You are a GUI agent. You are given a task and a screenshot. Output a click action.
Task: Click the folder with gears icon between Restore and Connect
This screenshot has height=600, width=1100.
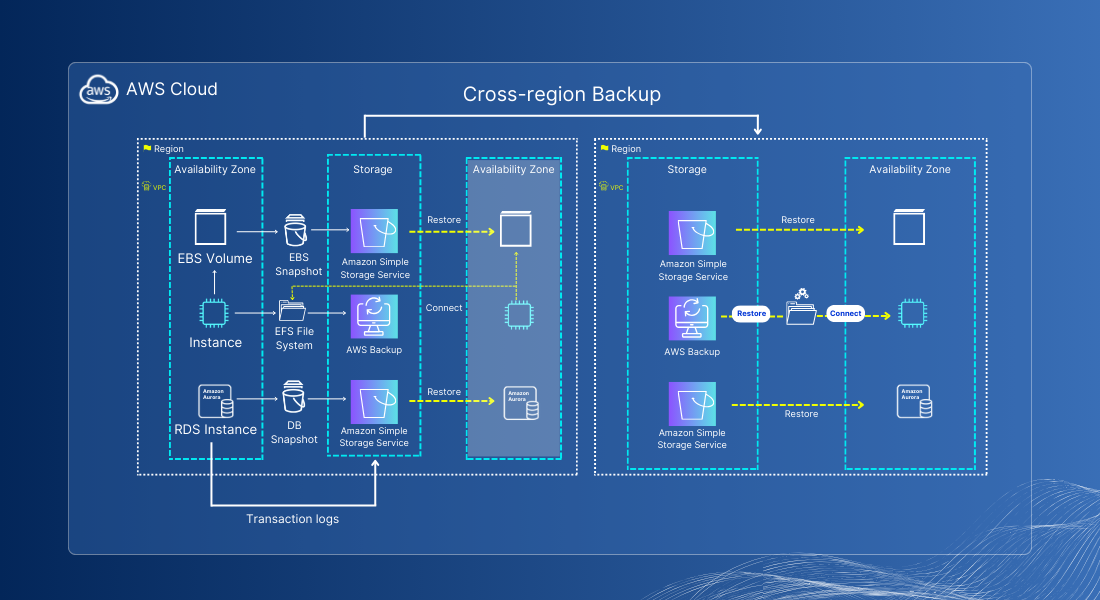[x=801, y=307]
